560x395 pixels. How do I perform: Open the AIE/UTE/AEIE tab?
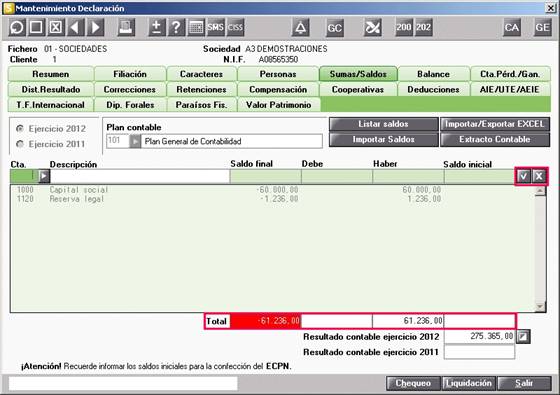click(510, 89)
